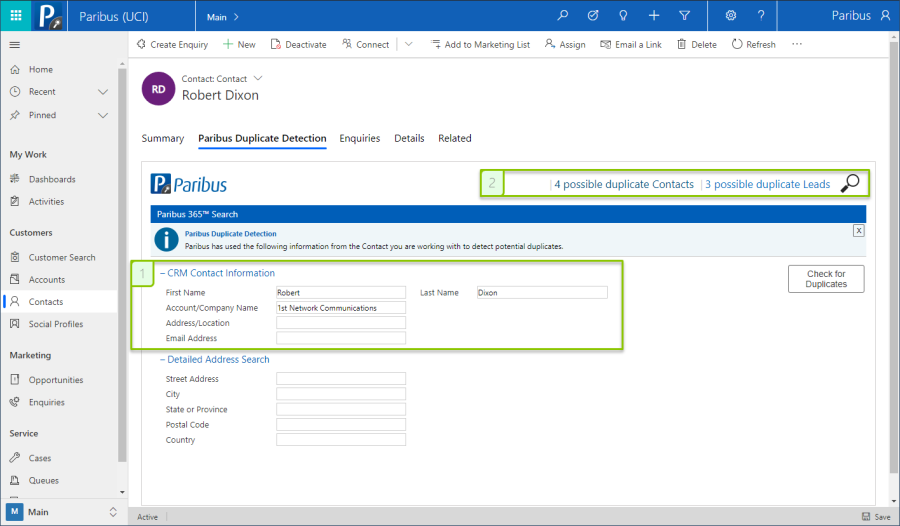Click the Assign command
The height and width of the screenshot is (526, 900).
[565, 44]
